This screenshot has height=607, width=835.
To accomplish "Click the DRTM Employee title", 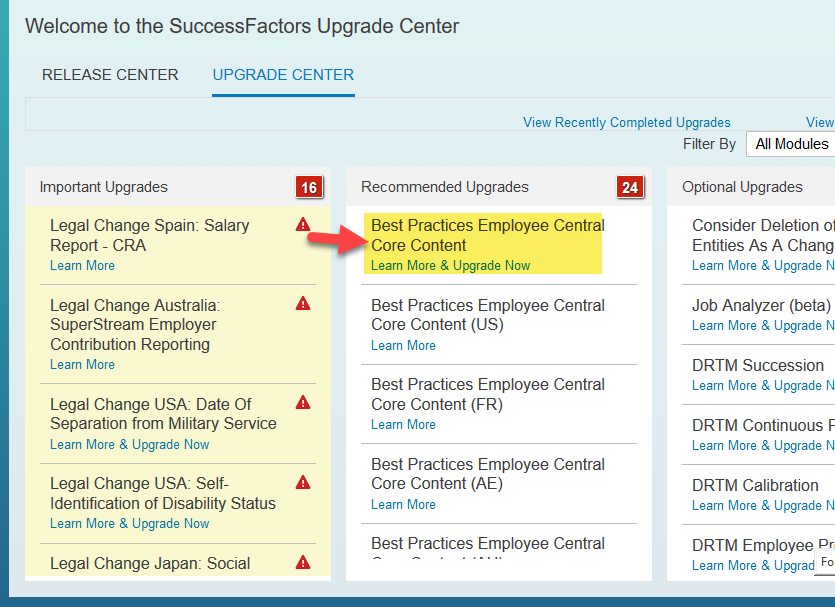I will 763,545.
